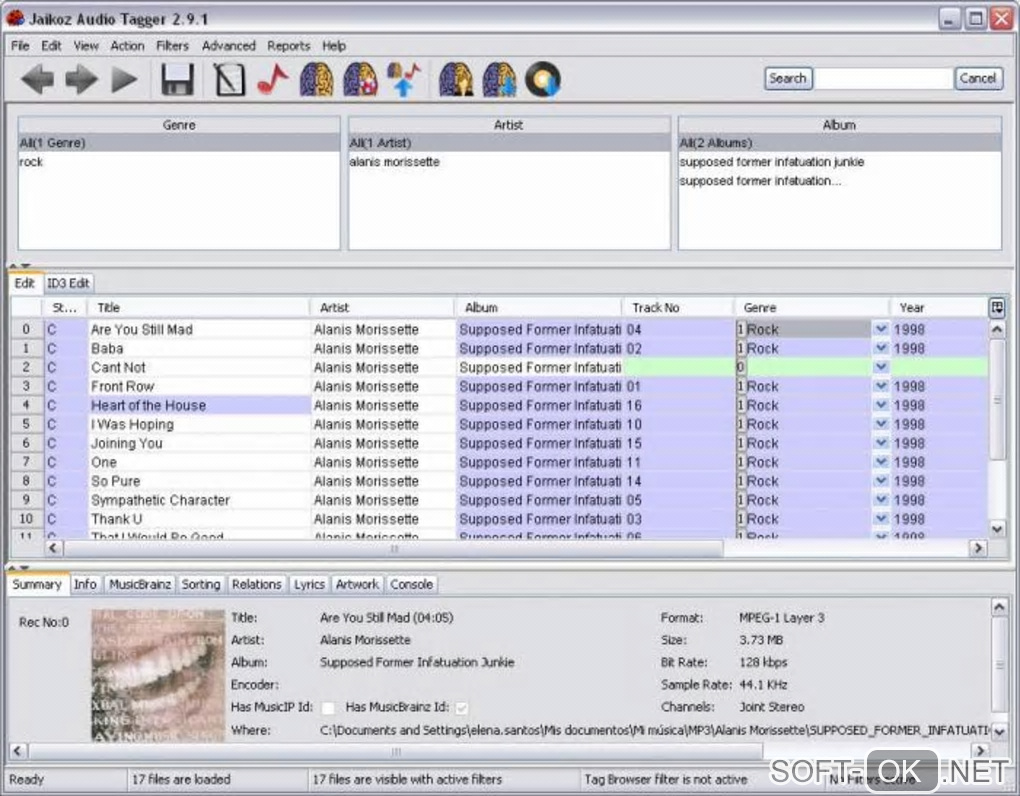Click the forward arrow toolbar icon

tap(81, 80)
